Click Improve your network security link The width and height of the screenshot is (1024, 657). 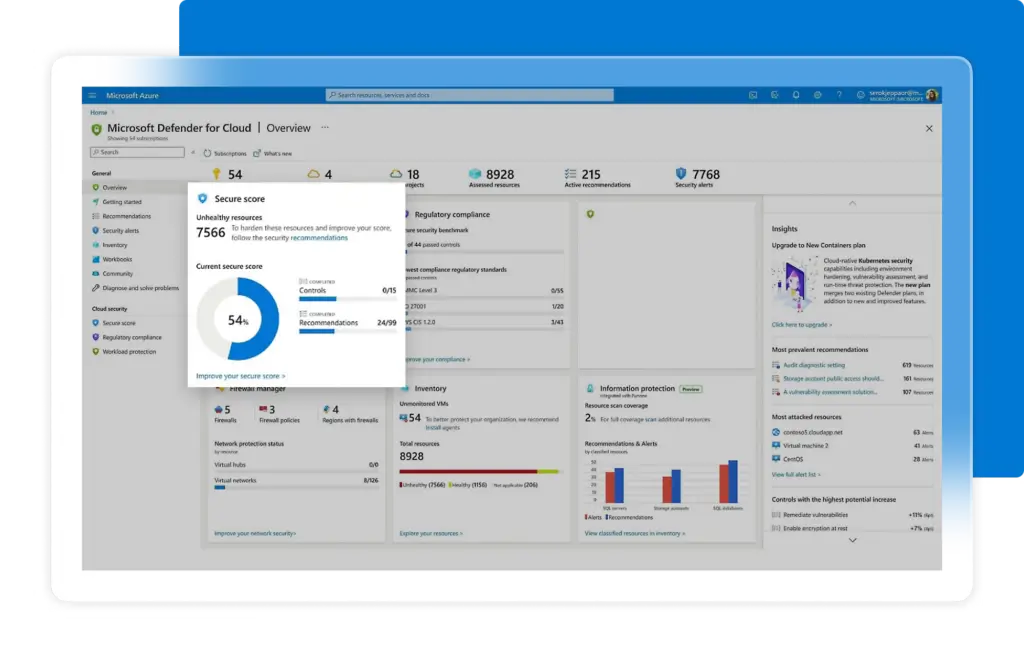[255, 534]
